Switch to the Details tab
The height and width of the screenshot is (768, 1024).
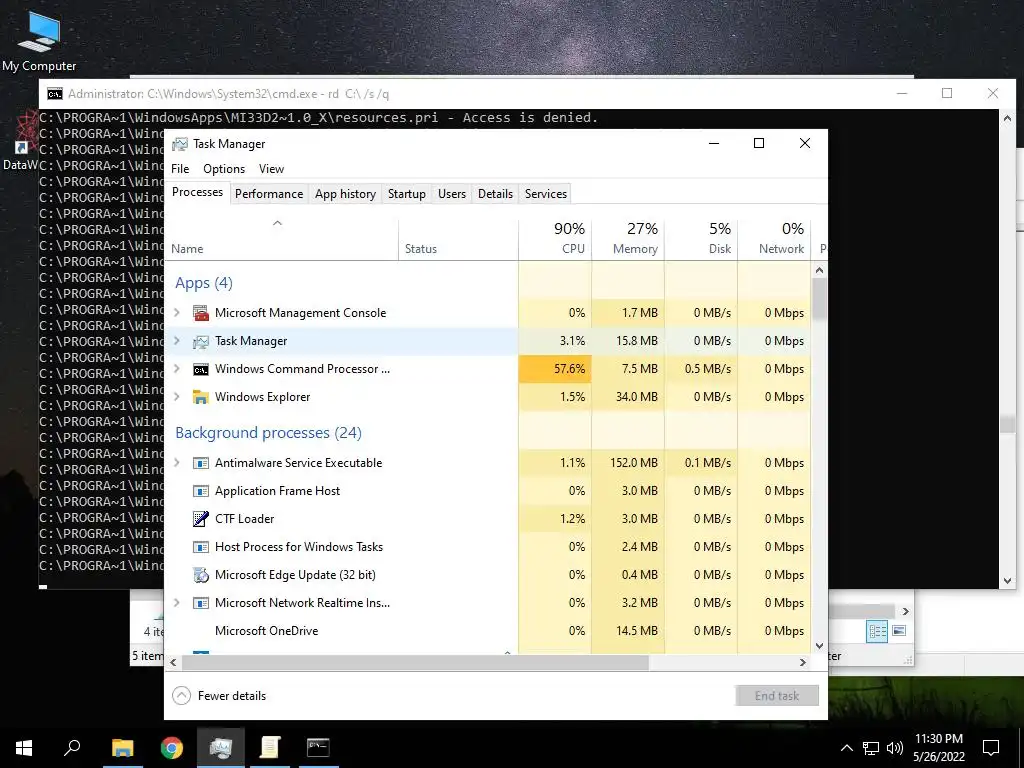tap(495, 194)
